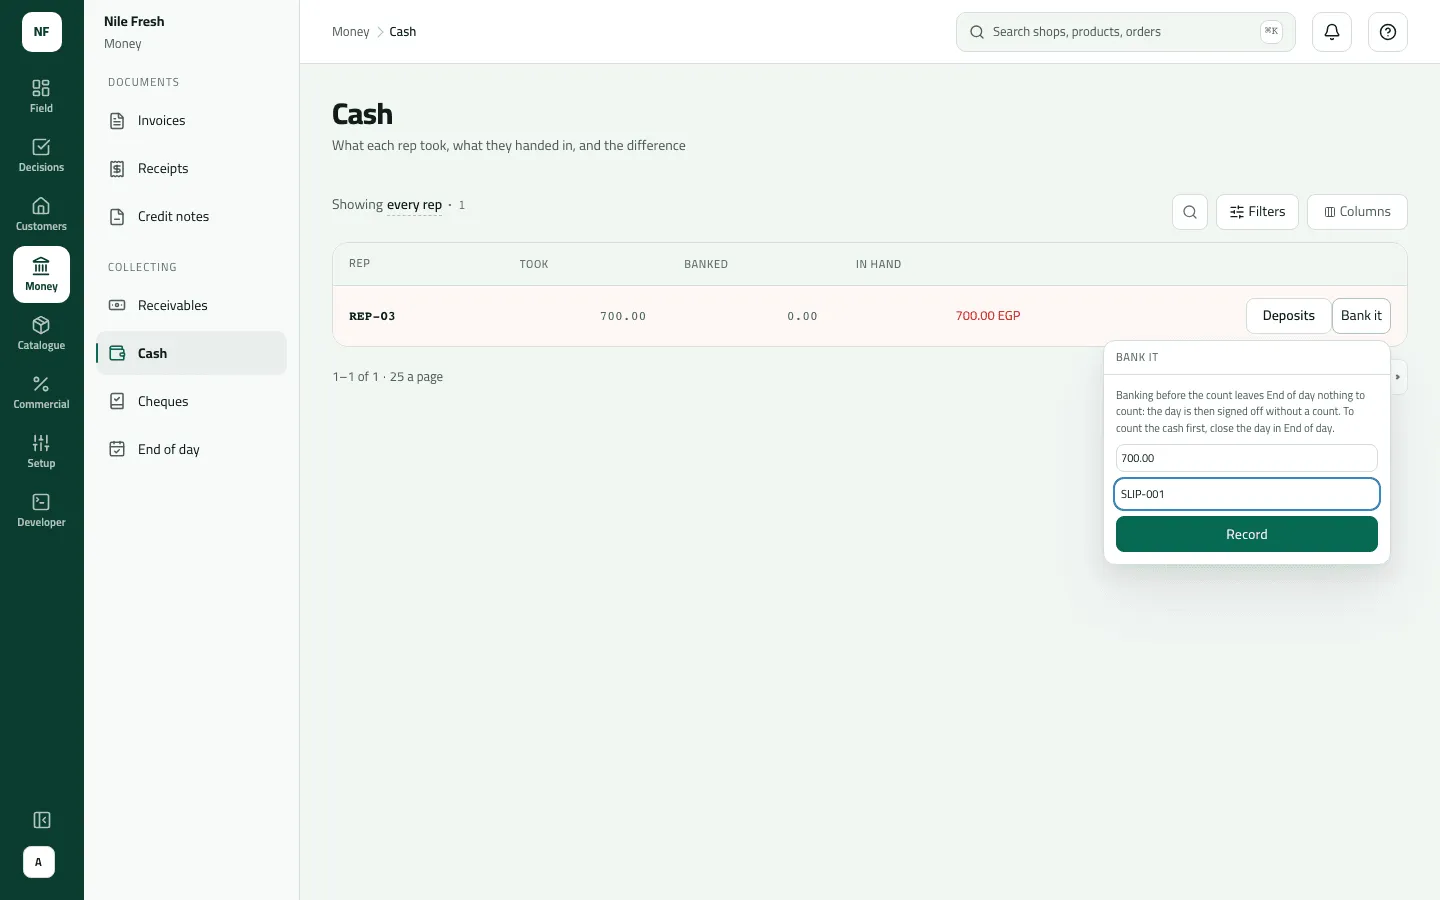
Task: Change the 'every rep' filter selector
Action: point(414,205)
